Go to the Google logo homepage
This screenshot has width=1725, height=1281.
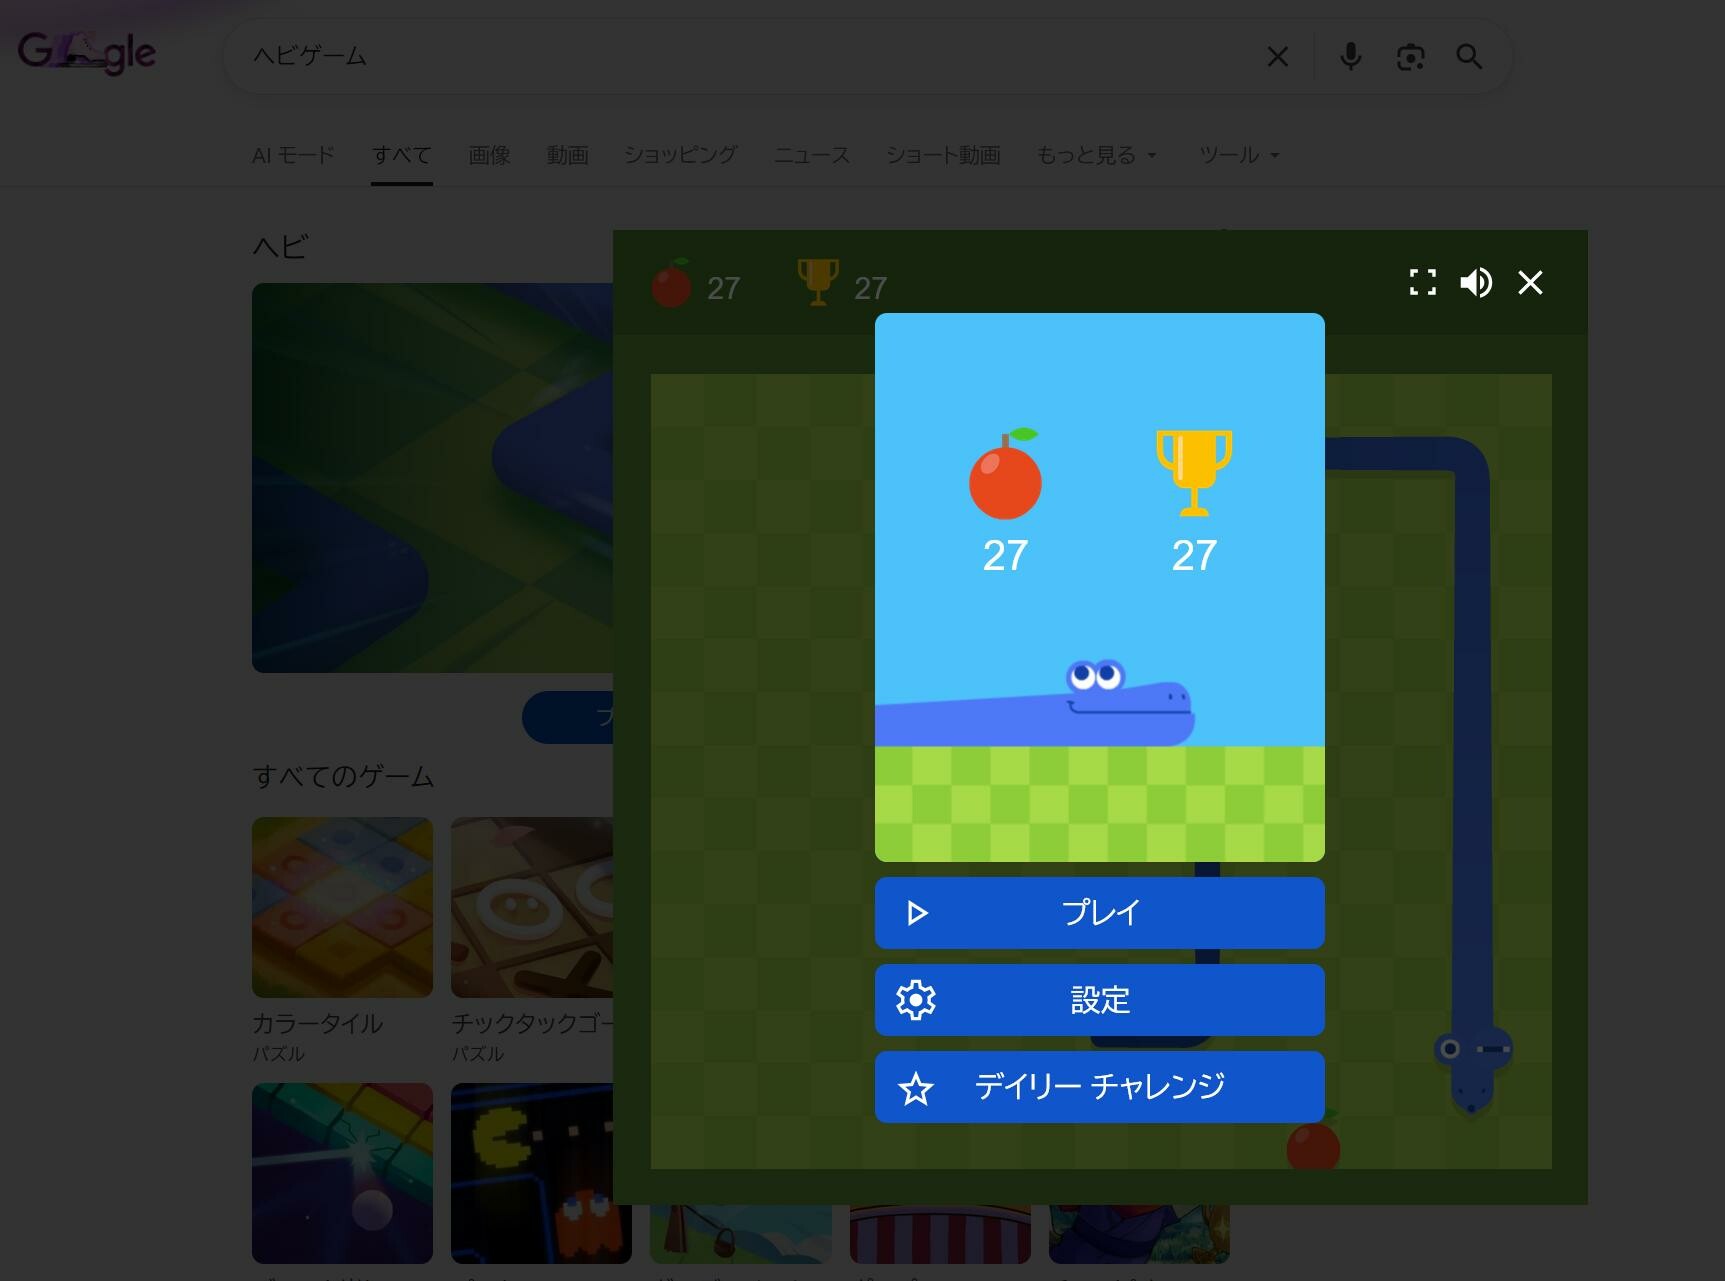(x=87, y=52)
